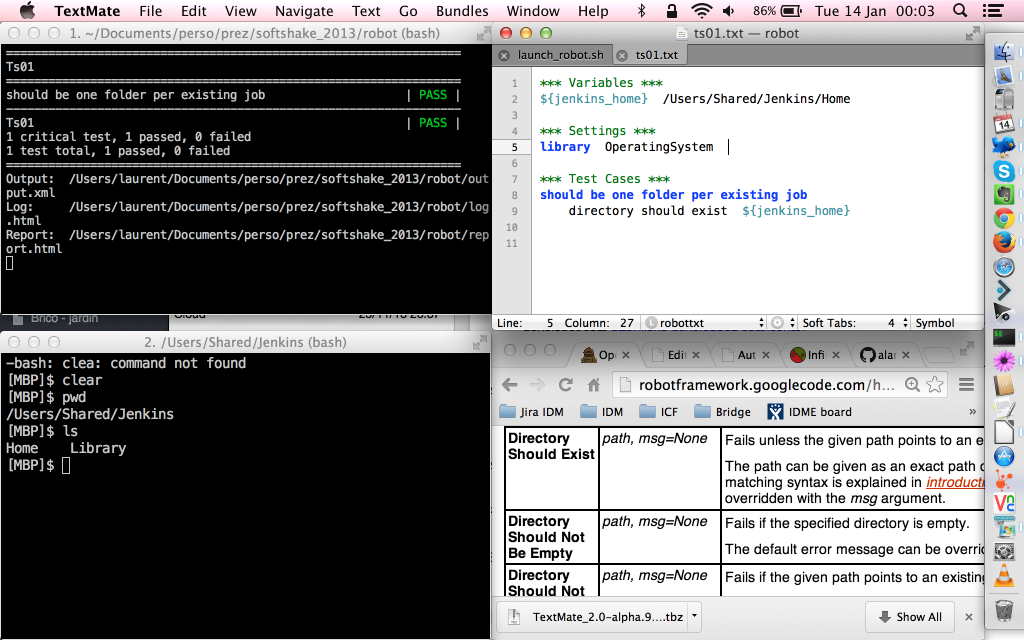Open Mac App Store from the Dock
1024x640 pixels.
pyautogui.click(x=1004, y=456)
